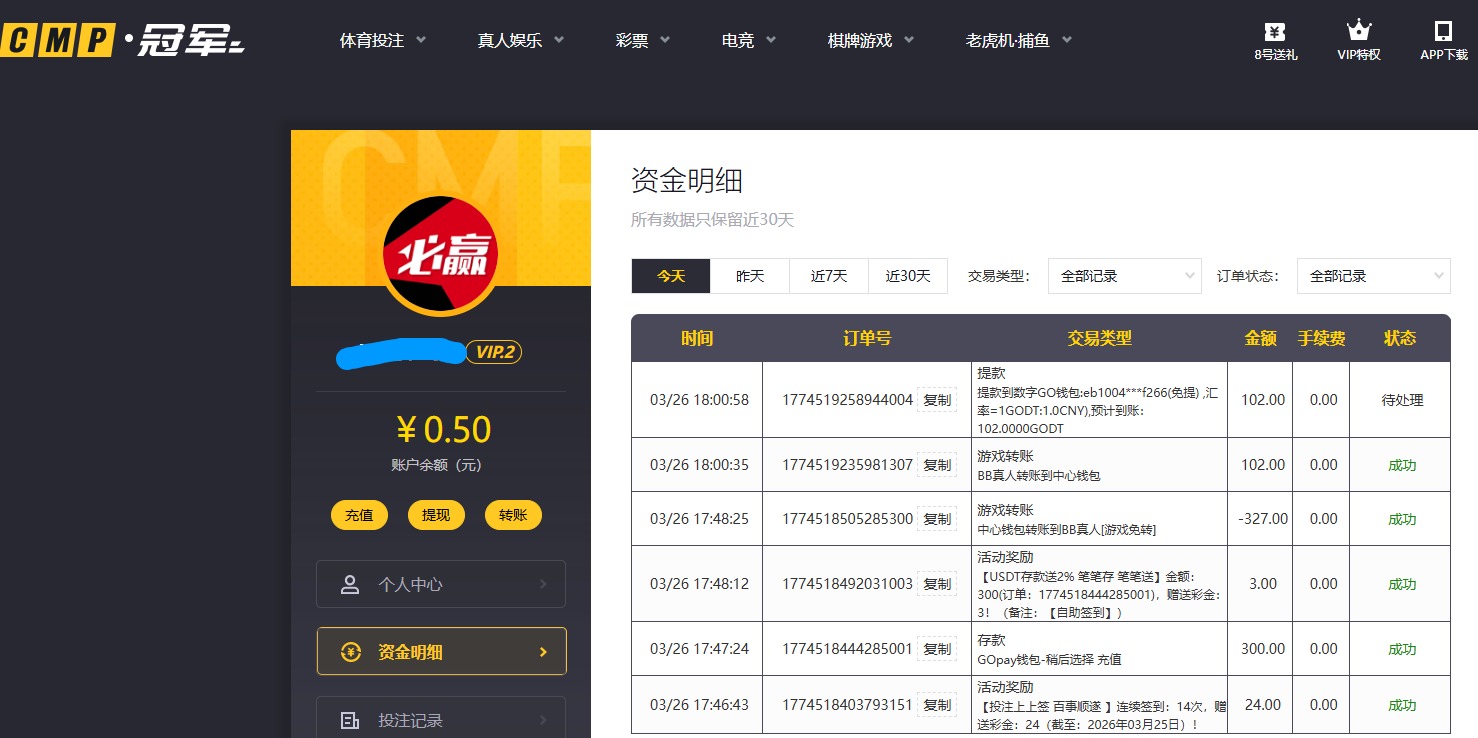This screenshot has height=738, width=1478.
Task: Select the 今天 filter tab
Action: point(669,275)
